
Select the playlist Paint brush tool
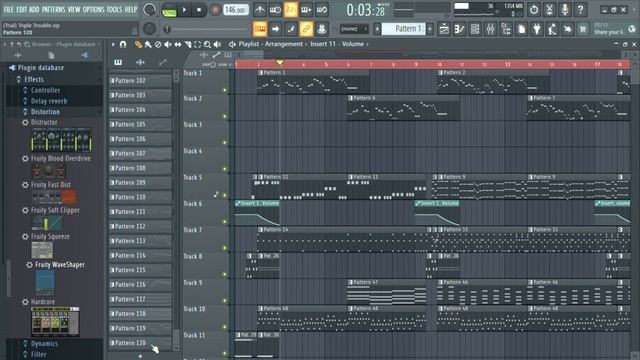pos(148,44)
